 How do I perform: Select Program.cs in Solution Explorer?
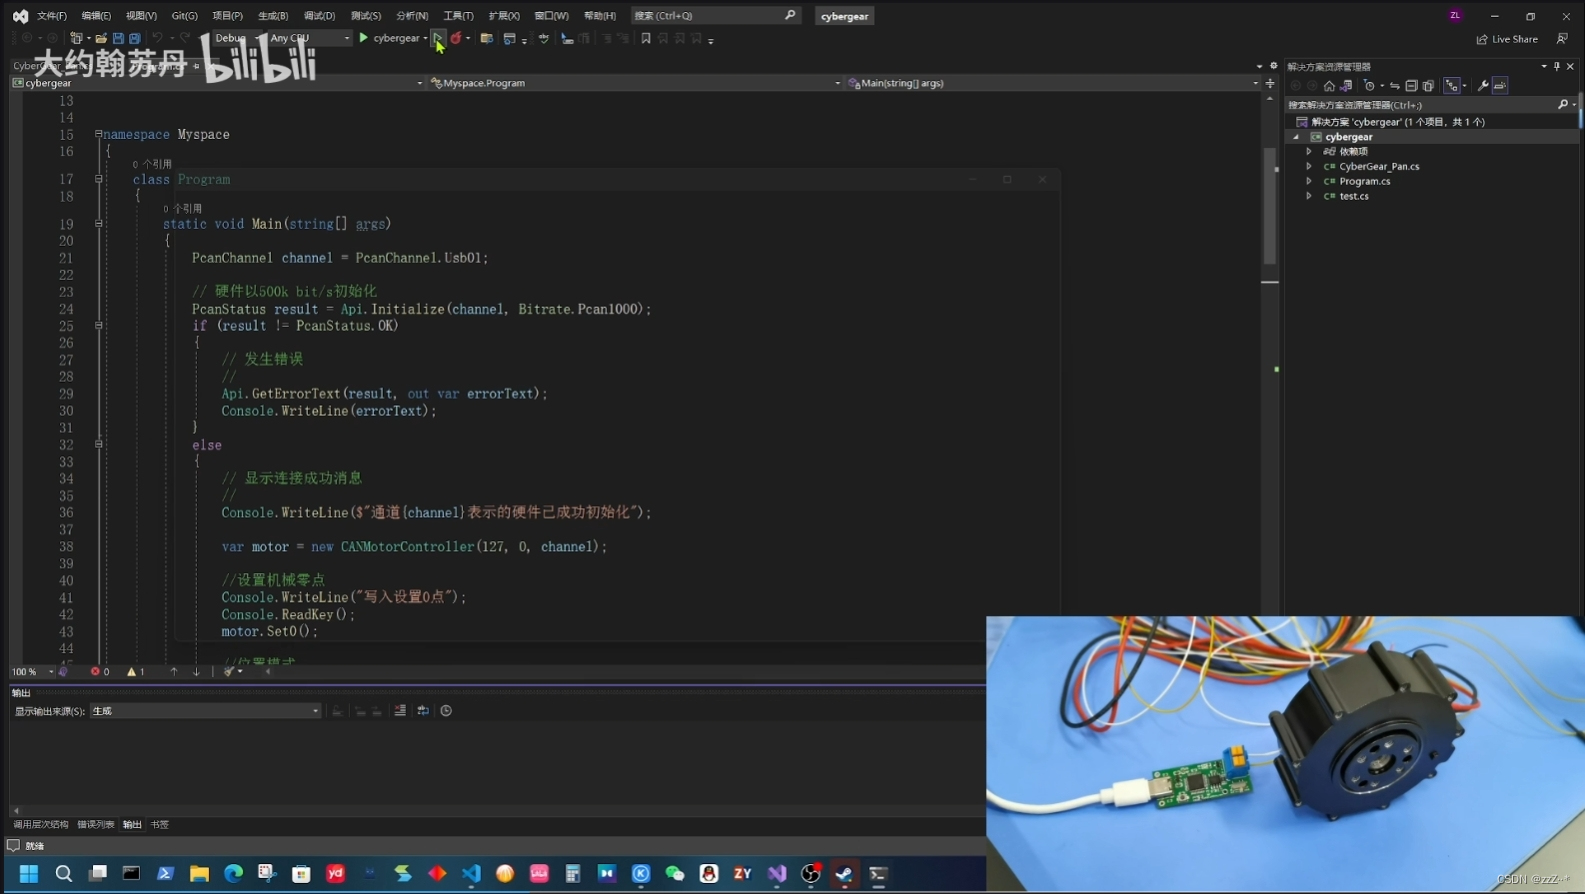coord(1365,181)
